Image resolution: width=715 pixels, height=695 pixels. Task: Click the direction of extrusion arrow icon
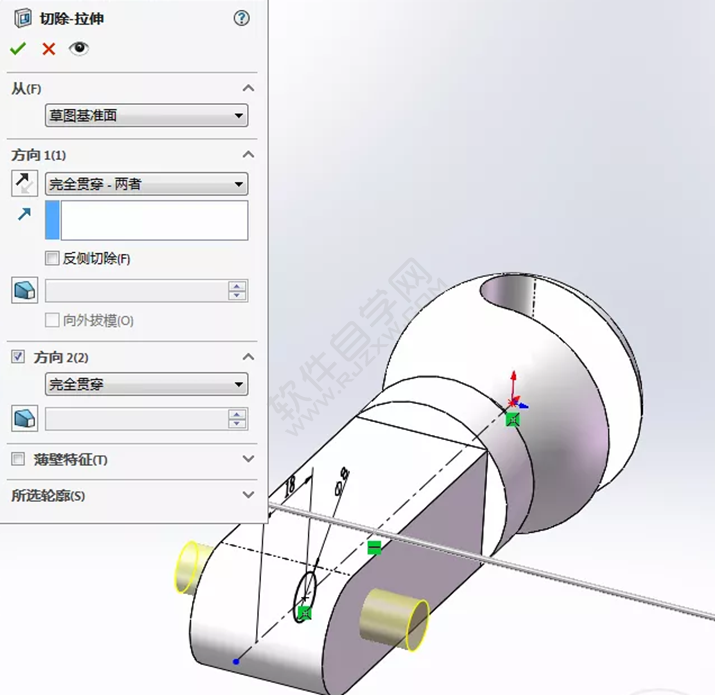pyautogui.click(x=24, y=214)
